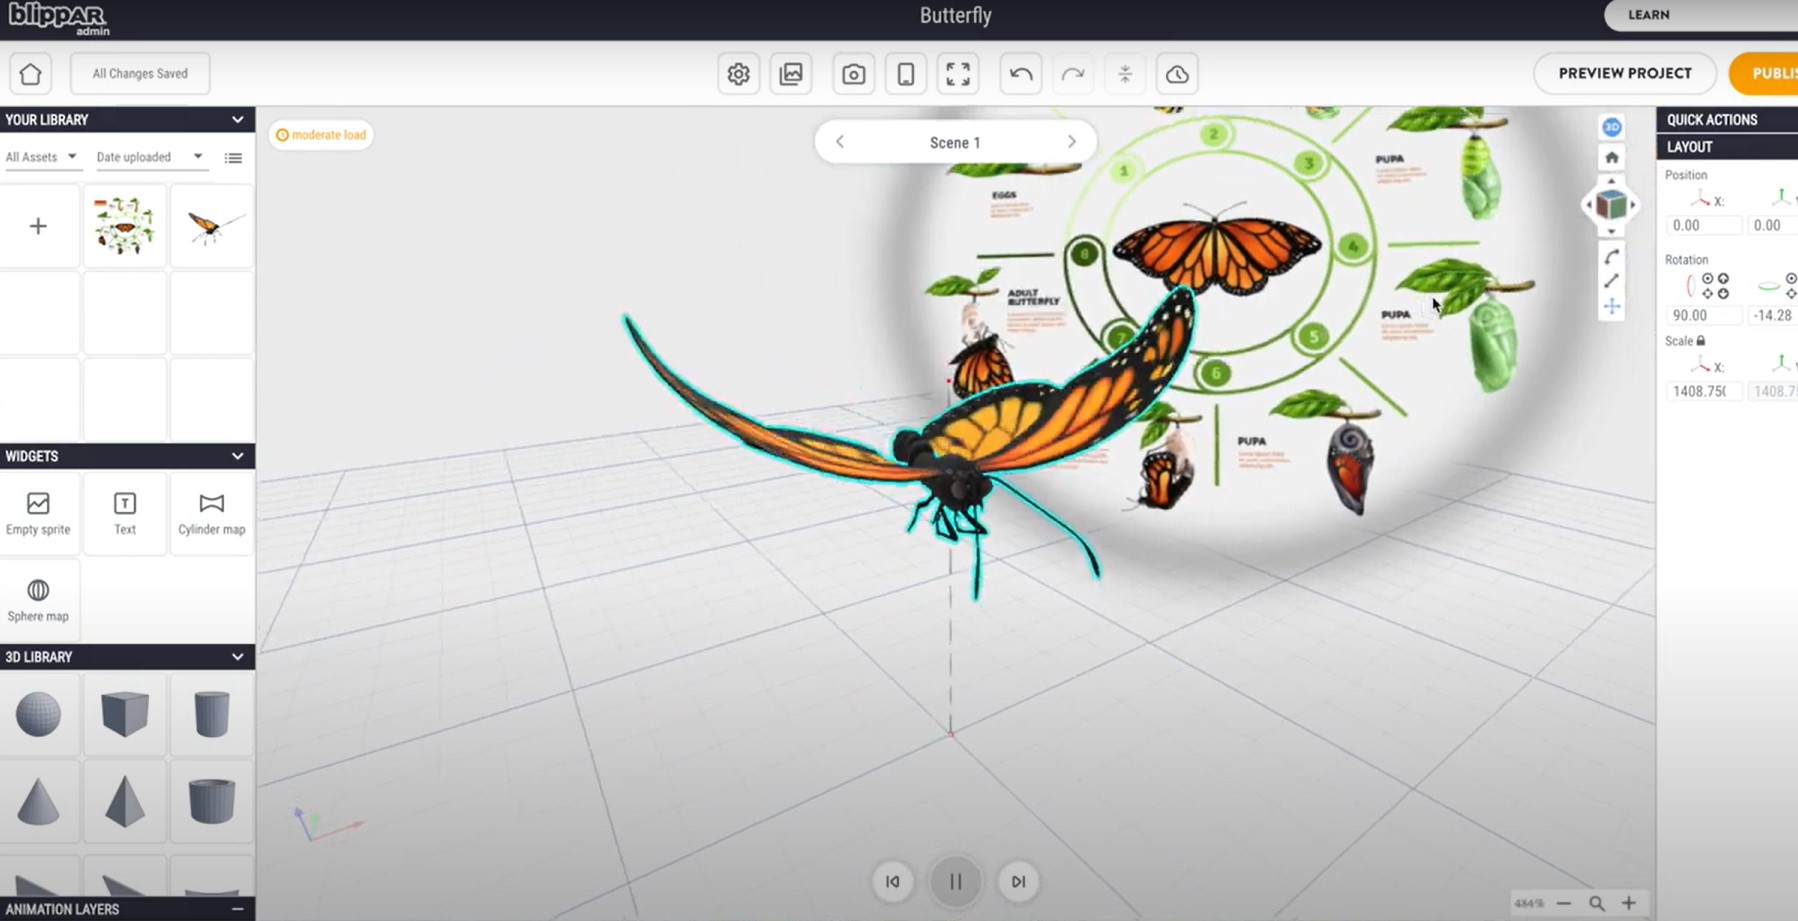Click the Preview Project button
The image size is (1798, 921).
point(1625,73)
